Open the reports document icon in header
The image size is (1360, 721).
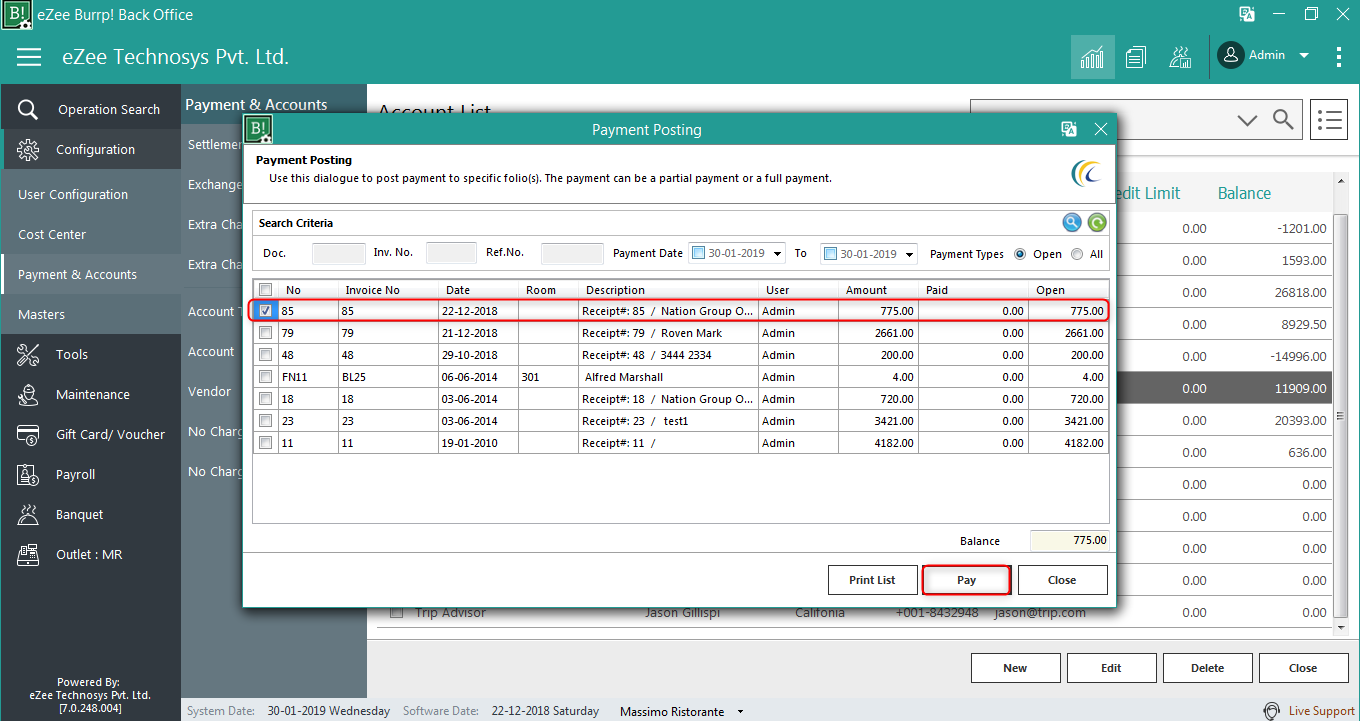(x=1135, y=57)
